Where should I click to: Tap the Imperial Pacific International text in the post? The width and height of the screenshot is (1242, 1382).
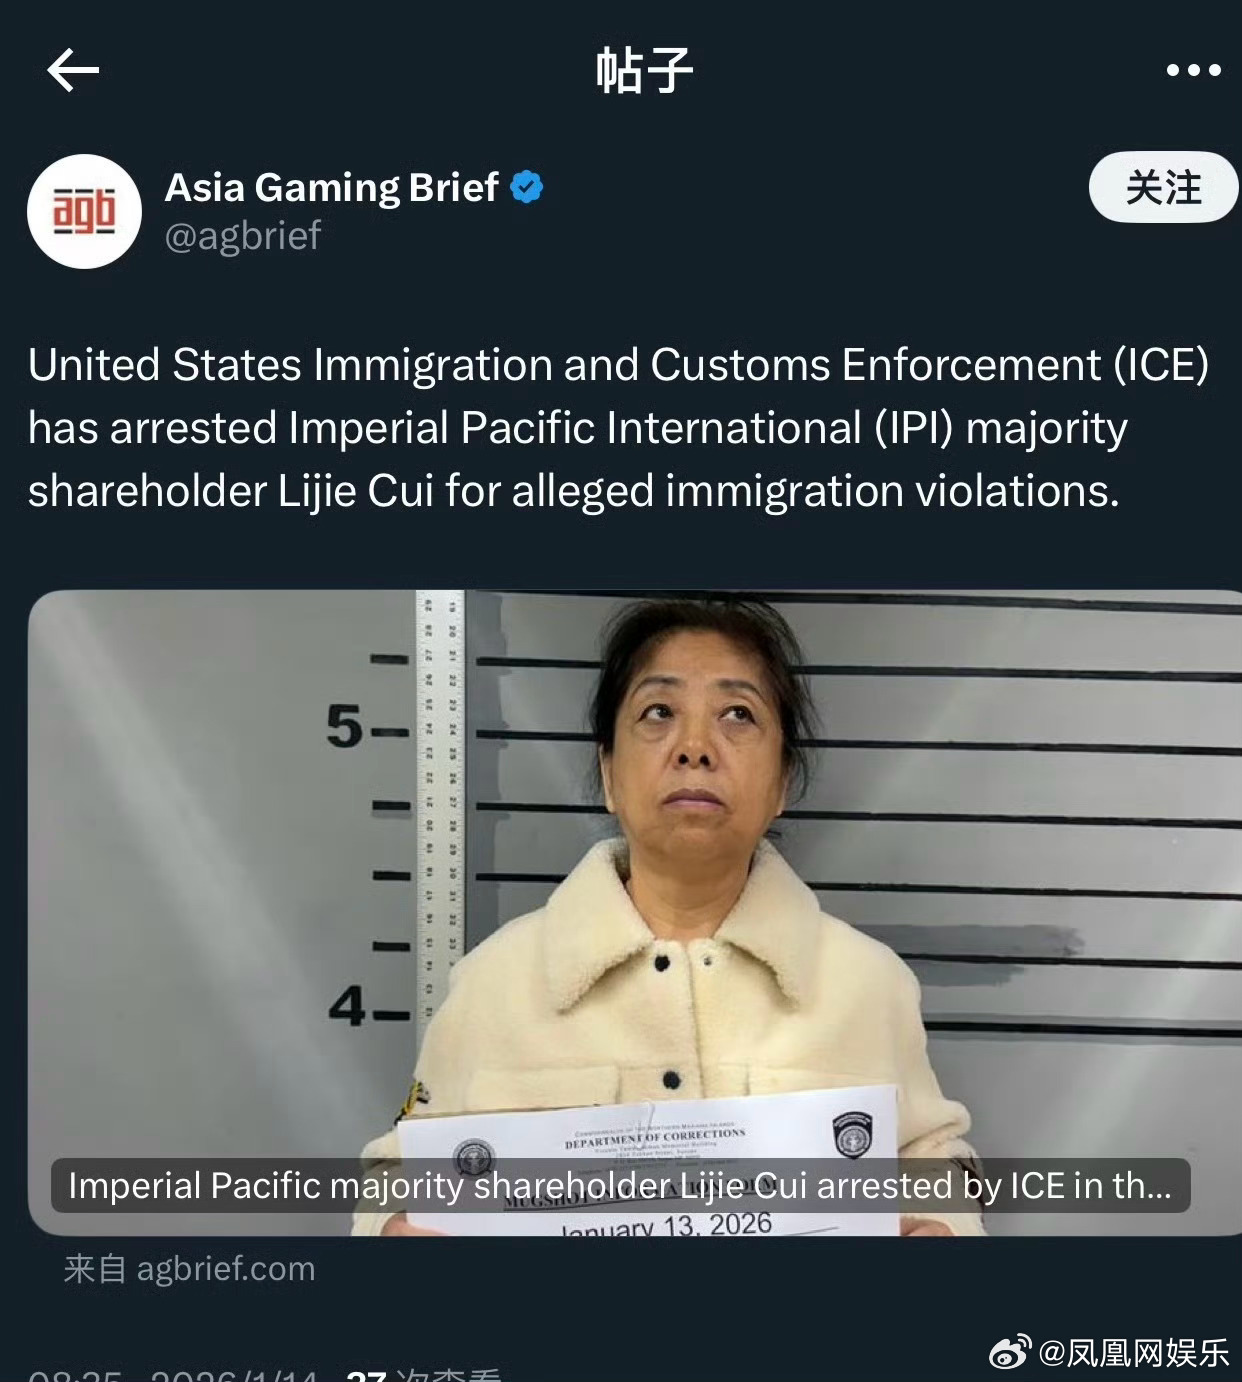[x=576, y=428]
